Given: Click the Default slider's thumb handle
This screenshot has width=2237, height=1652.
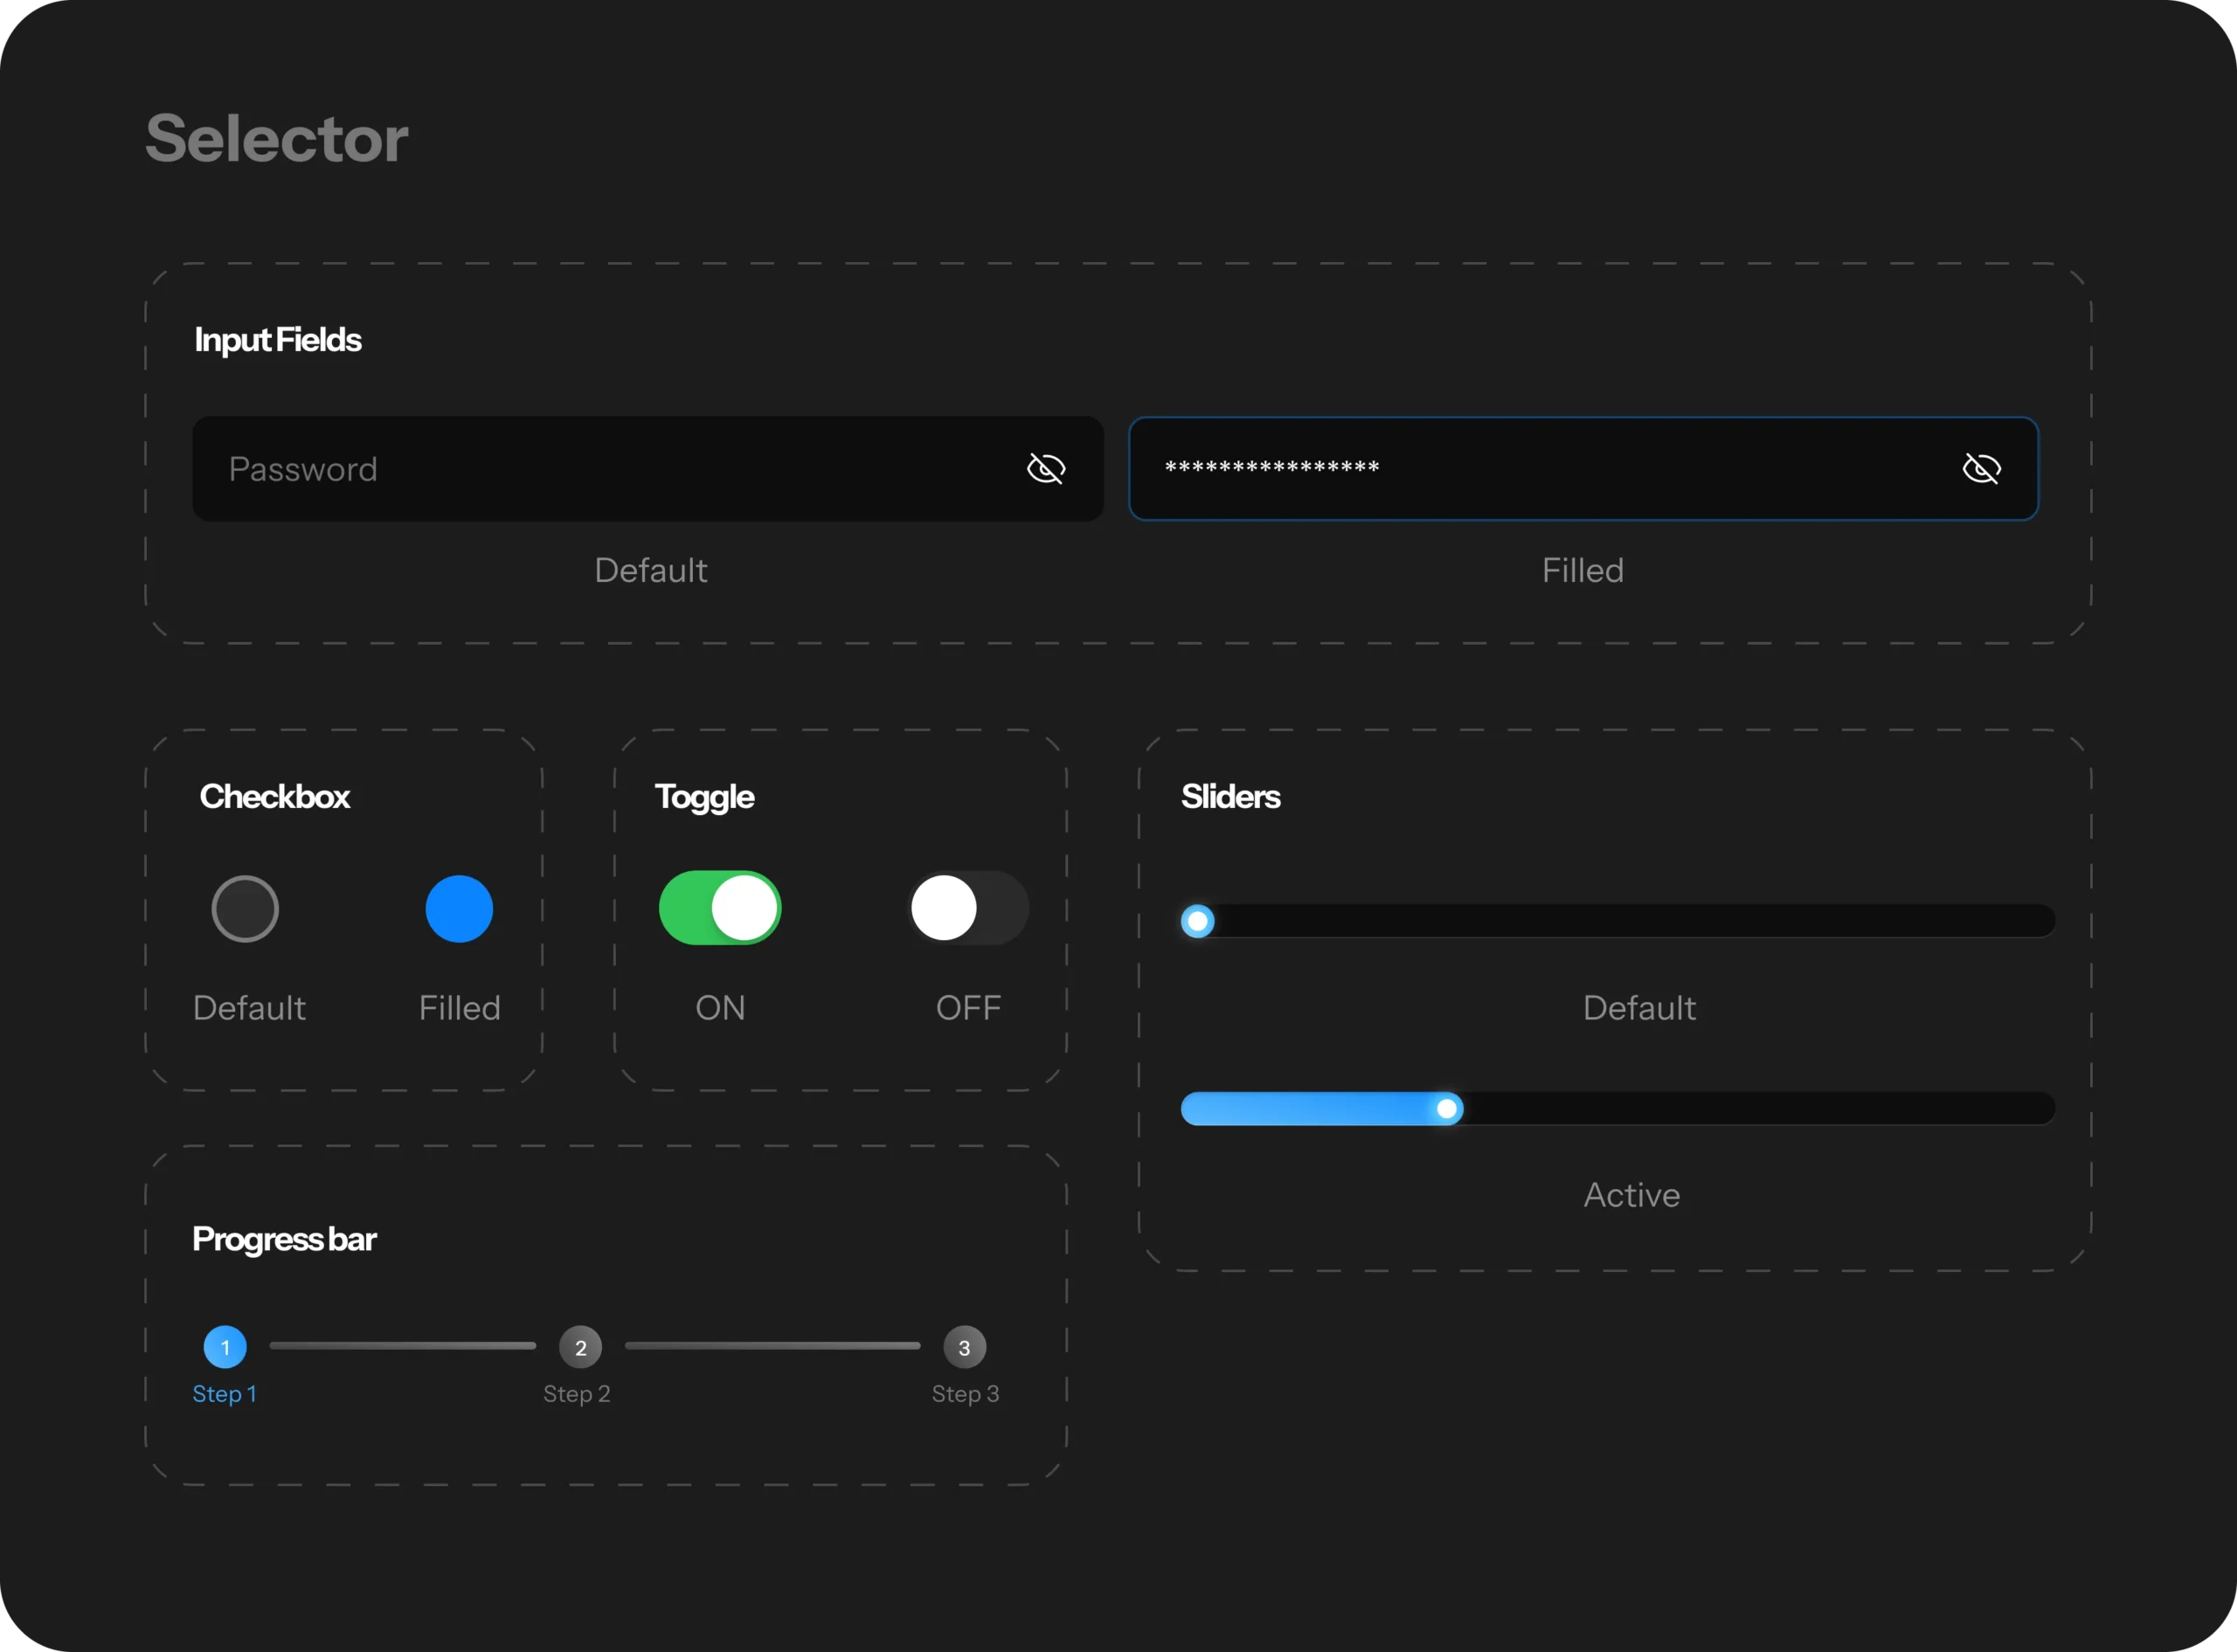Looking at the screenshot, I should pyautogui.click(x=1197, y=920).
